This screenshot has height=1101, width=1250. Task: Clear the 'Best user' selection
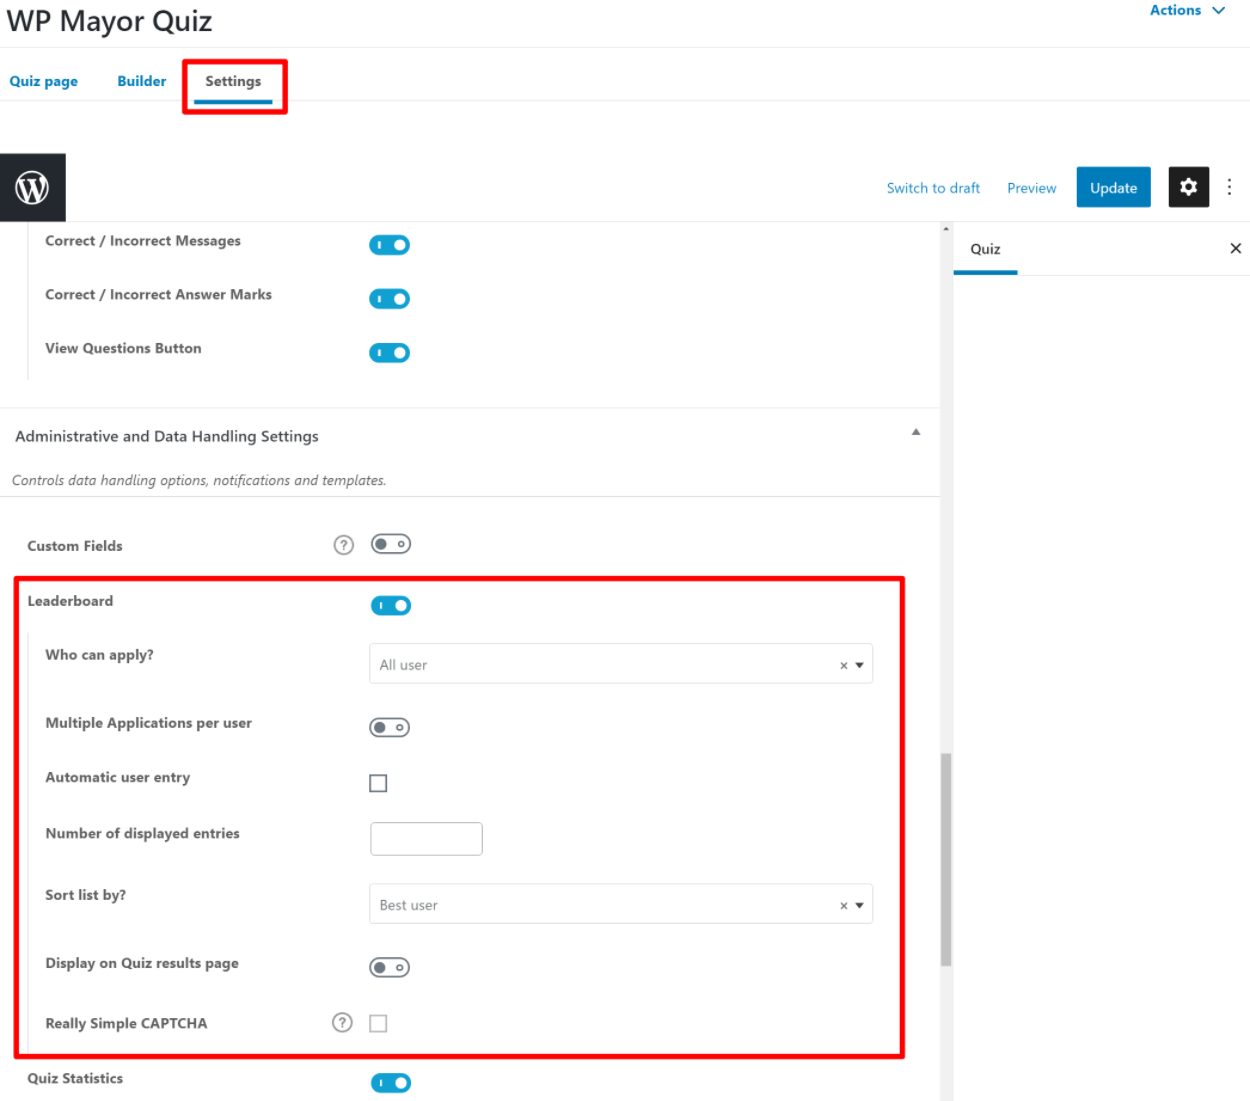(x=844, y=905)
